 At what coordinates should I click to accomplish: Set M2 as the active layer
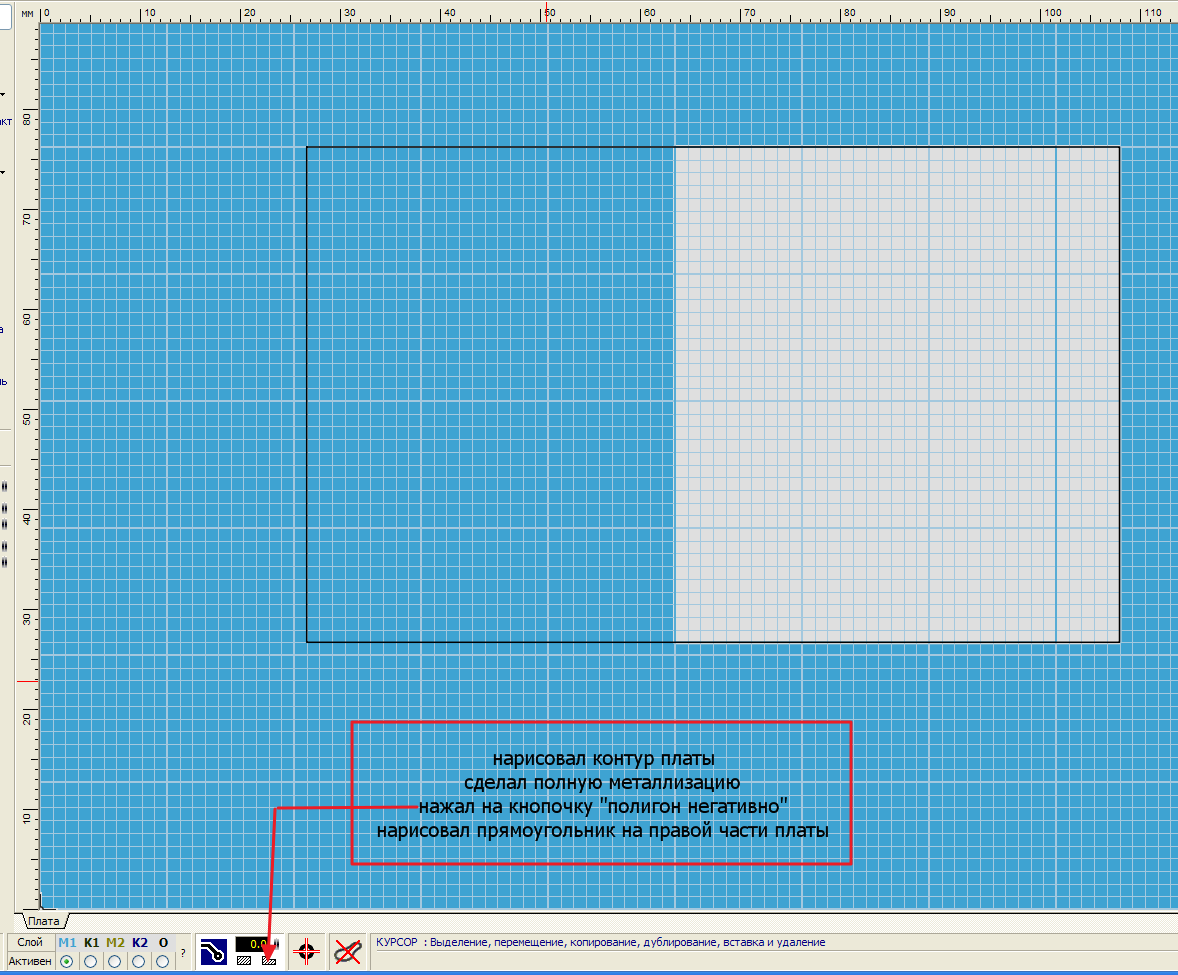click(x=115, y=961)
